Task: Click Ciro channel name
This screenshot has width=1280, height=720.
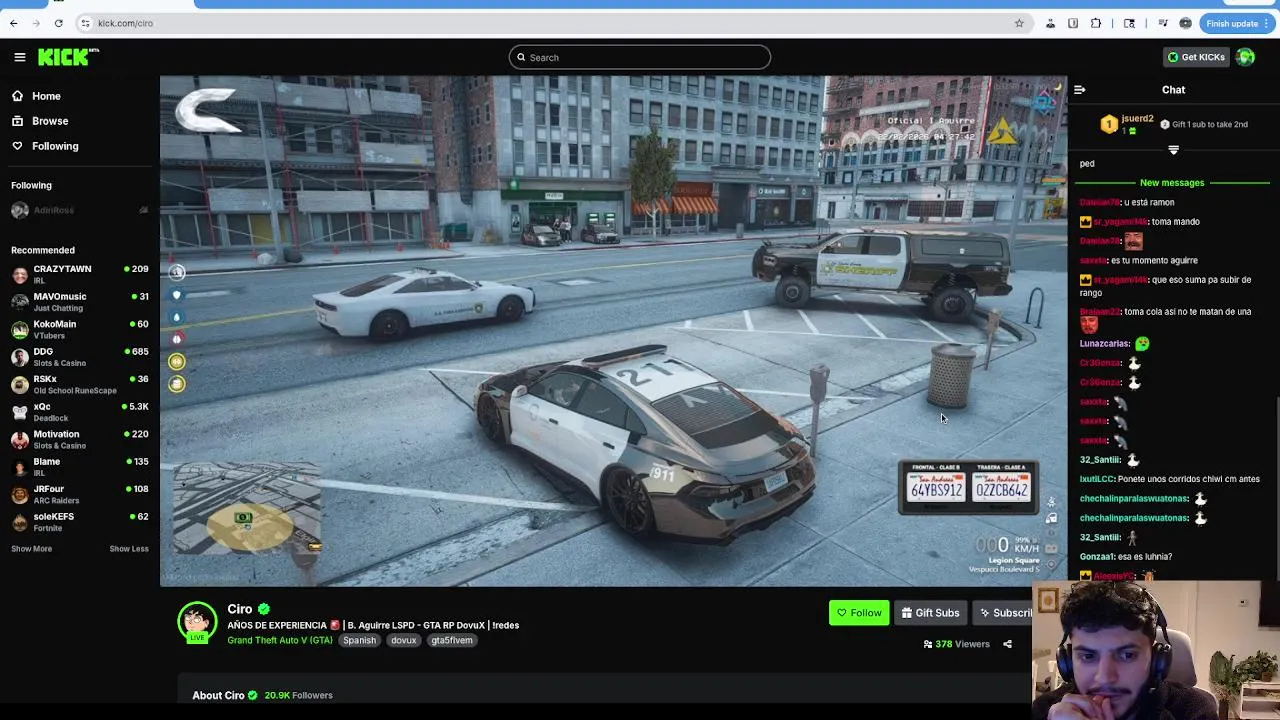Action: [x=240, y=609]
